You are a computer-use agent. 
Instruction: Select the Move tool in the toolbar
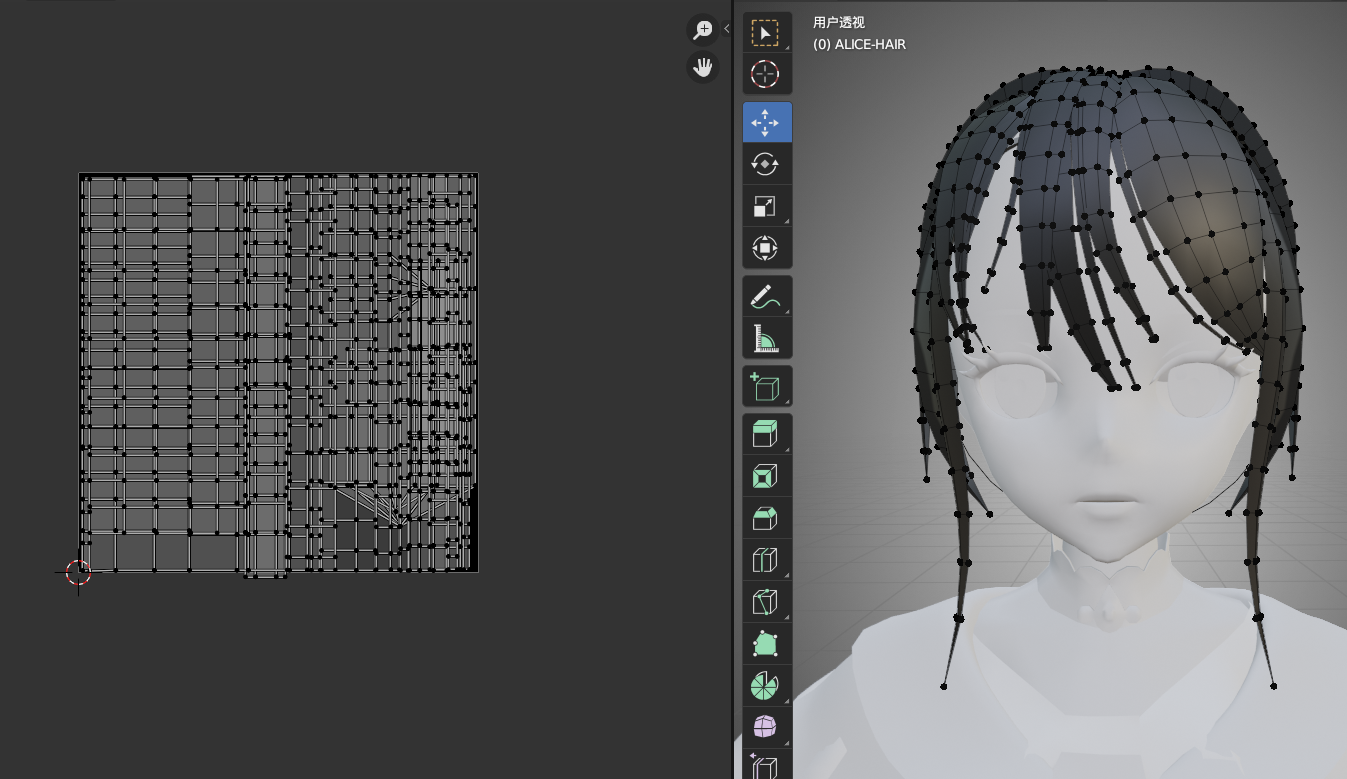tap(765, 122)
